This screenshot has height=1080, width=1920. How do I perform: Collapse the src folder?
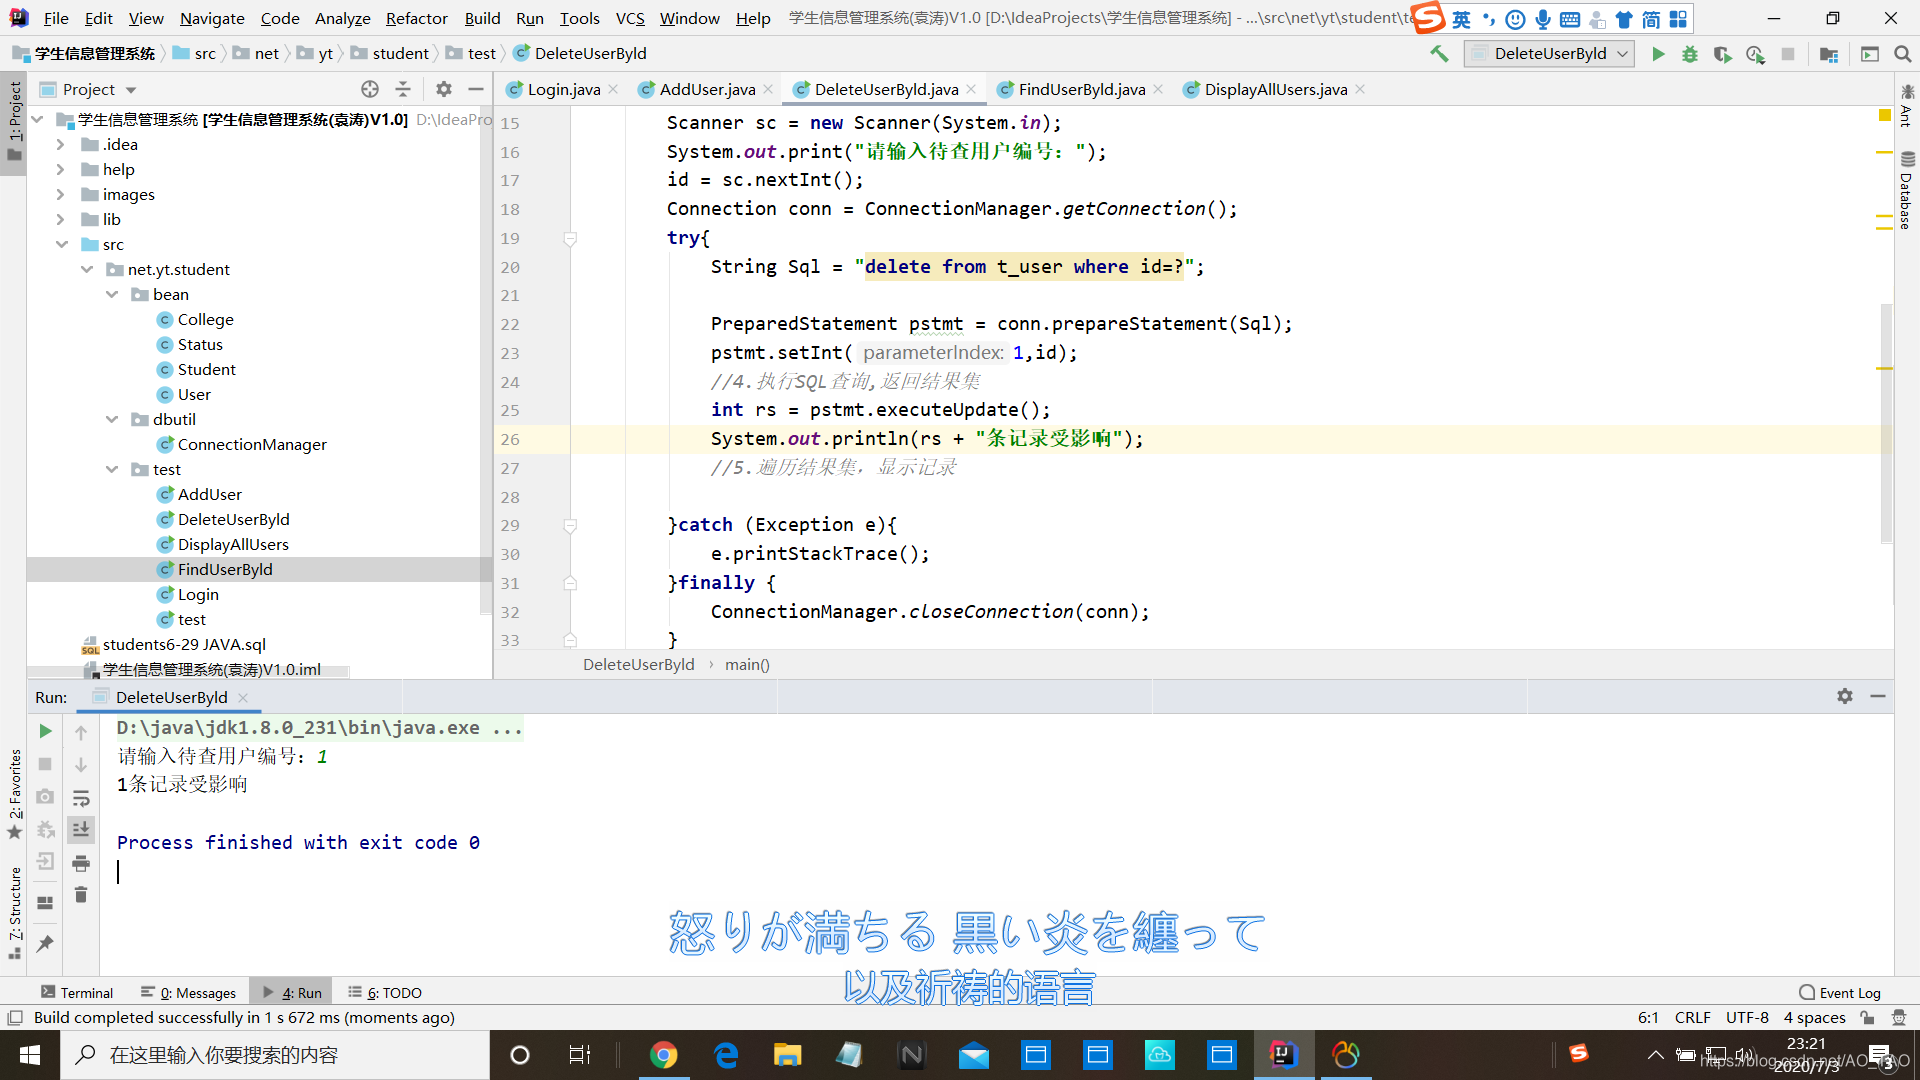pyautogui.click(x=61, y=245)
